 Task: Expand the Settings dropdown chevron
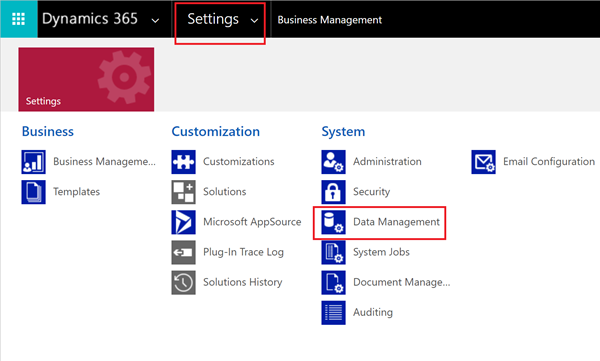pos(254,21)
